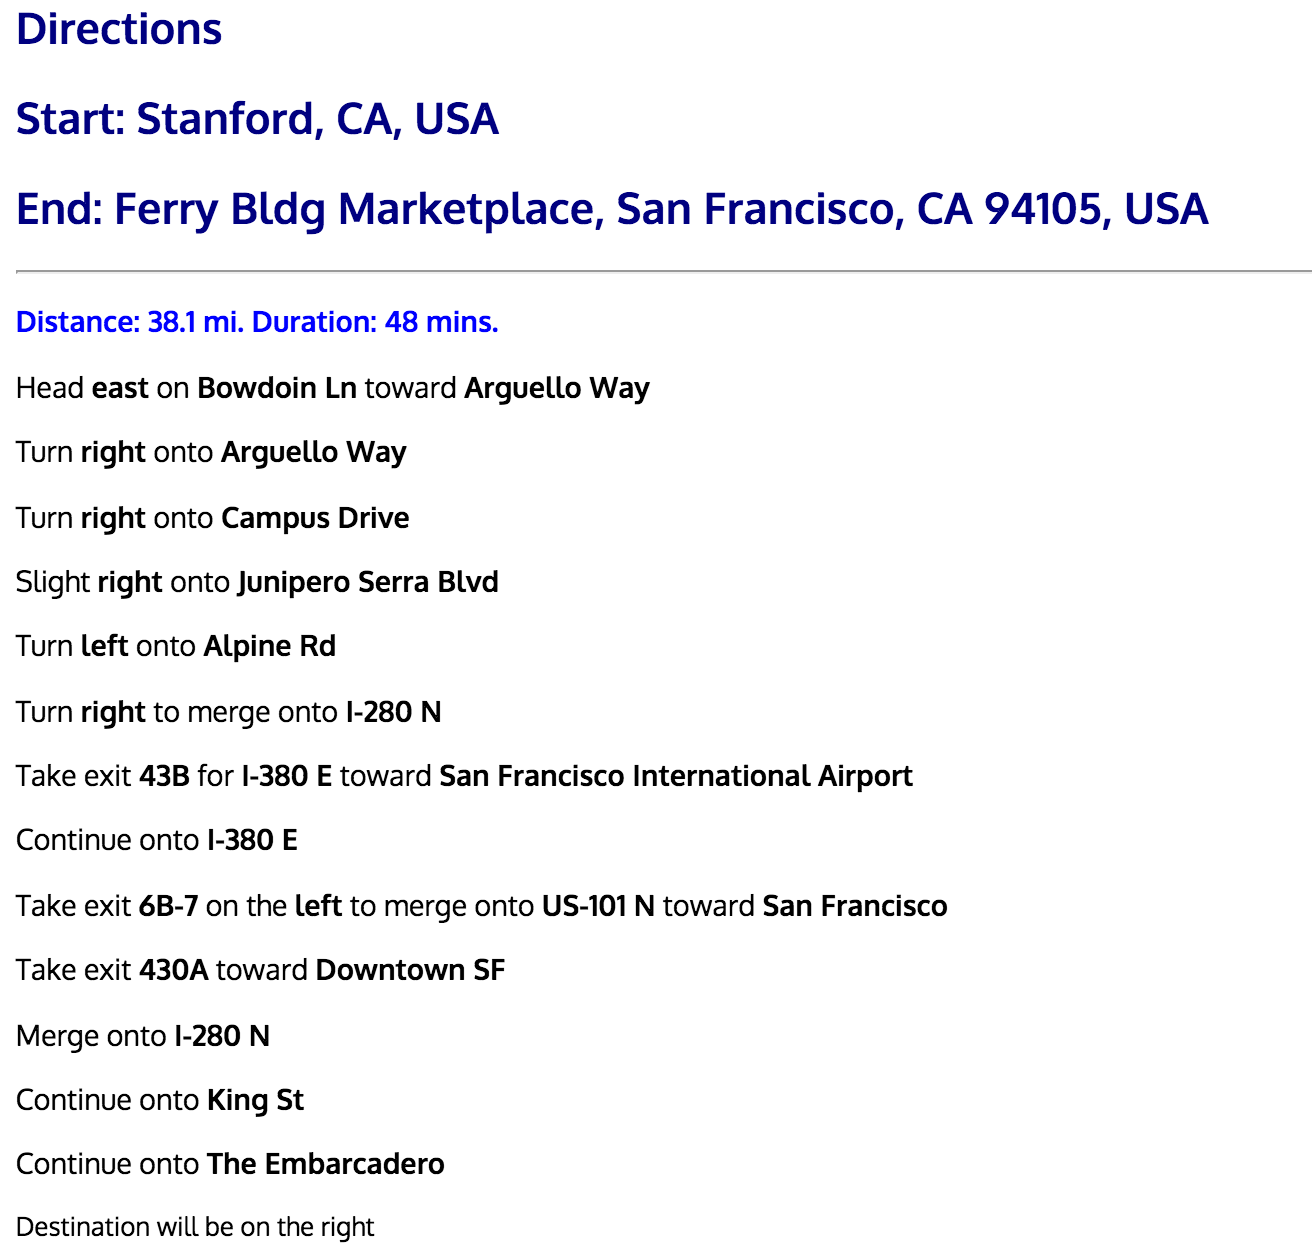Click the San Francisco International Airport bold text
Screen dimensions: 1312x1260
click(x=676, y=776)
